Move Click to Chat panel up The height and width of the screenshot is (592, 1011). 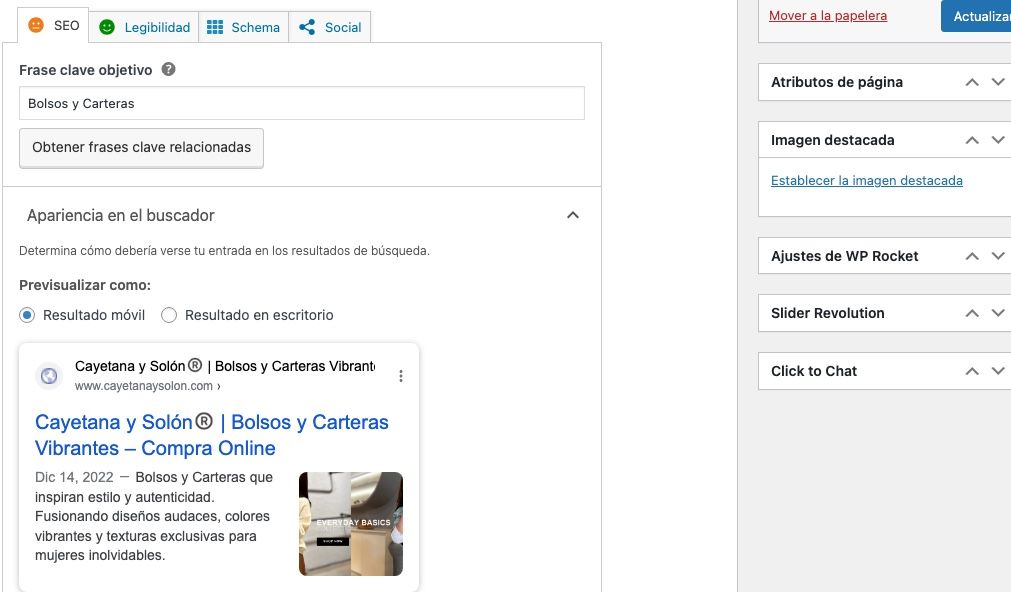point(972,371)
